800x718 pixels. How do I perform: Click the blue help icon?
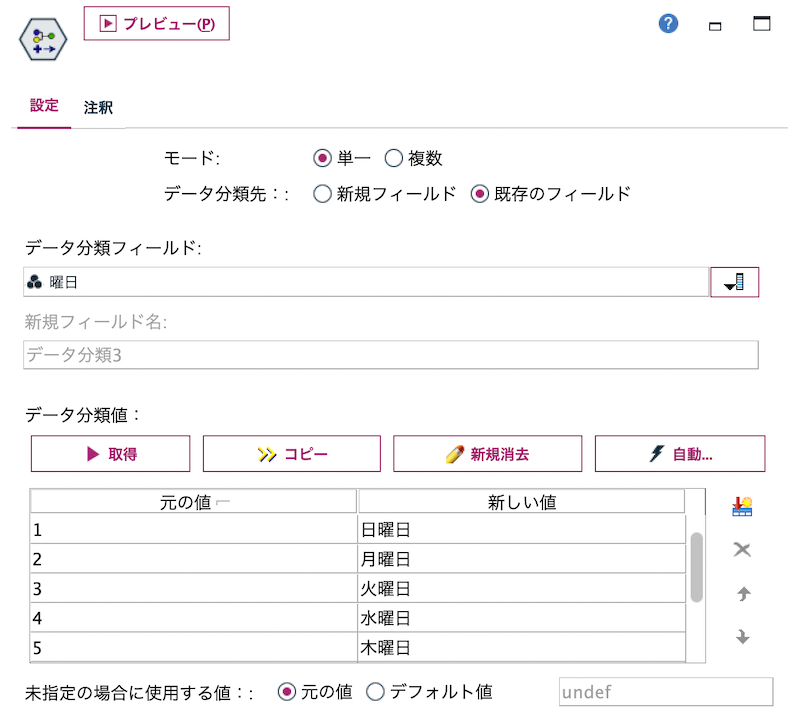[x=668, y=23]
